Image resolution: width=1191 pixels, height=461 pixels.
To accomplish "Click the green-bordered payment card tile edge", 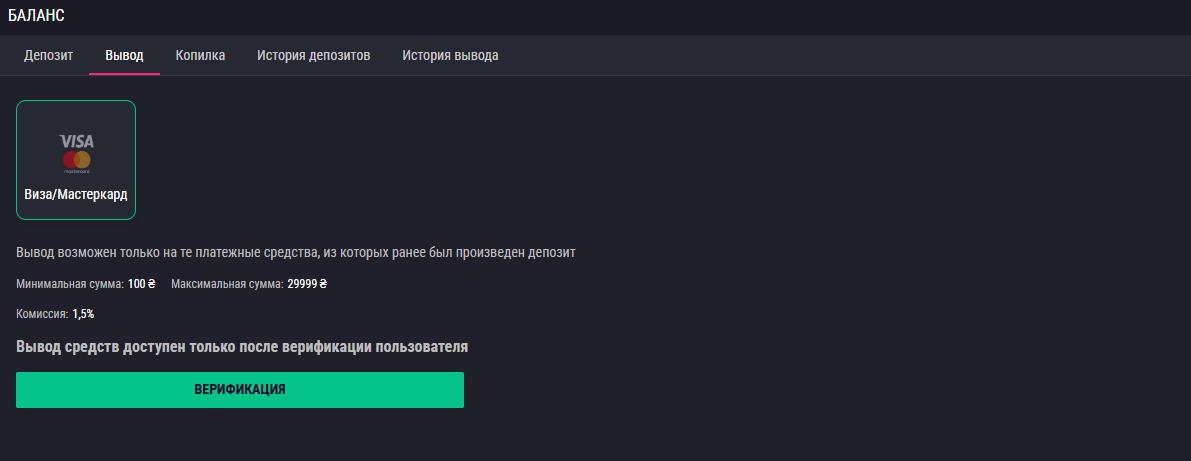I will click(17, 160).
